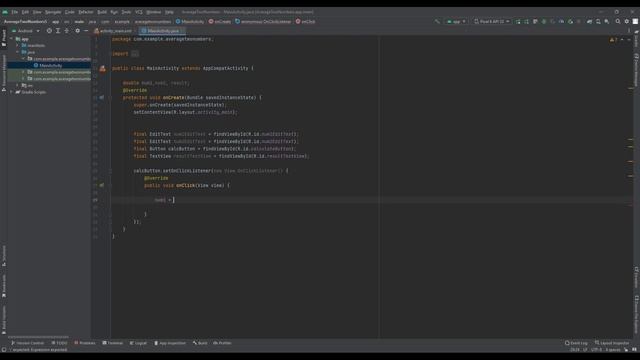The height and width of the screenshot is (360, 640).
Task: Expand the manifests folder
Action: (x=18, y=45)
